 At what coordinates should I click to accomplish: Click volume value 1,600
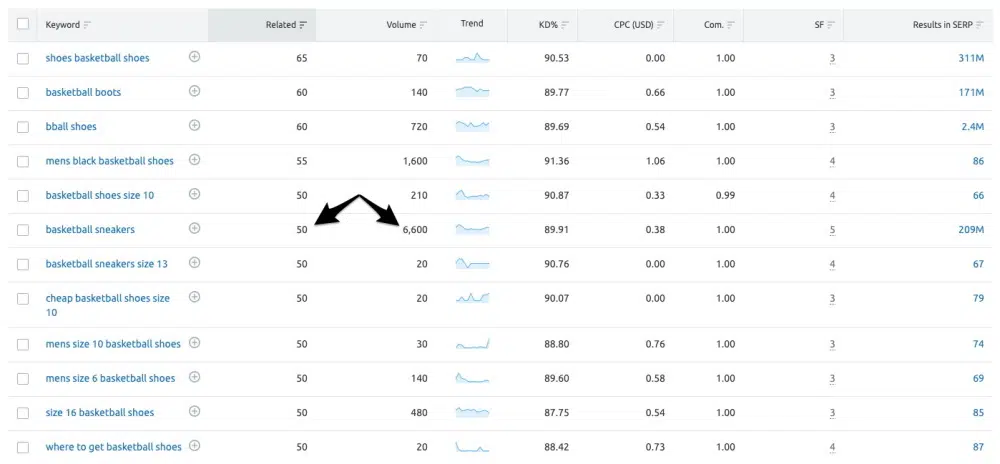tap(415, 161)
